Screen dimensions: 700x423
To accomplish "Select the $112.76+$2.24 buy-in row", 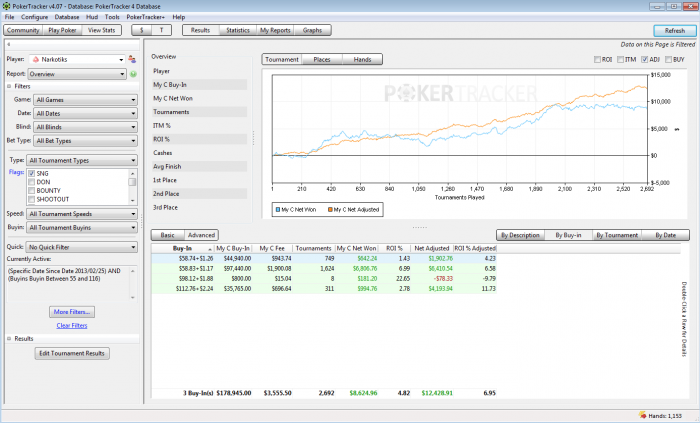I will coord(324,289).
